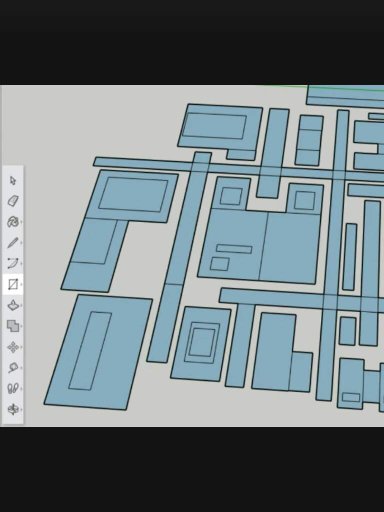Open the overlapping-squares solid tools
Screen dimensions: 384x512
(x=13, y=326)
